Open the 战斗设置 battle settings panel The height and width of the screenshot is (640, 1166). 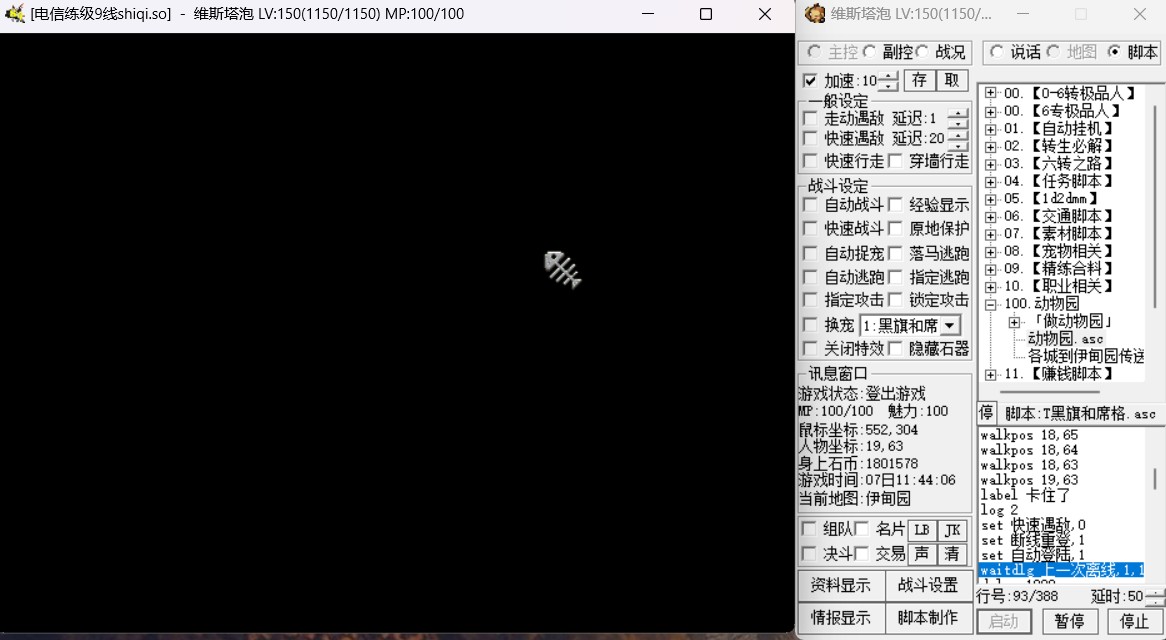click(x=927, y=586)
